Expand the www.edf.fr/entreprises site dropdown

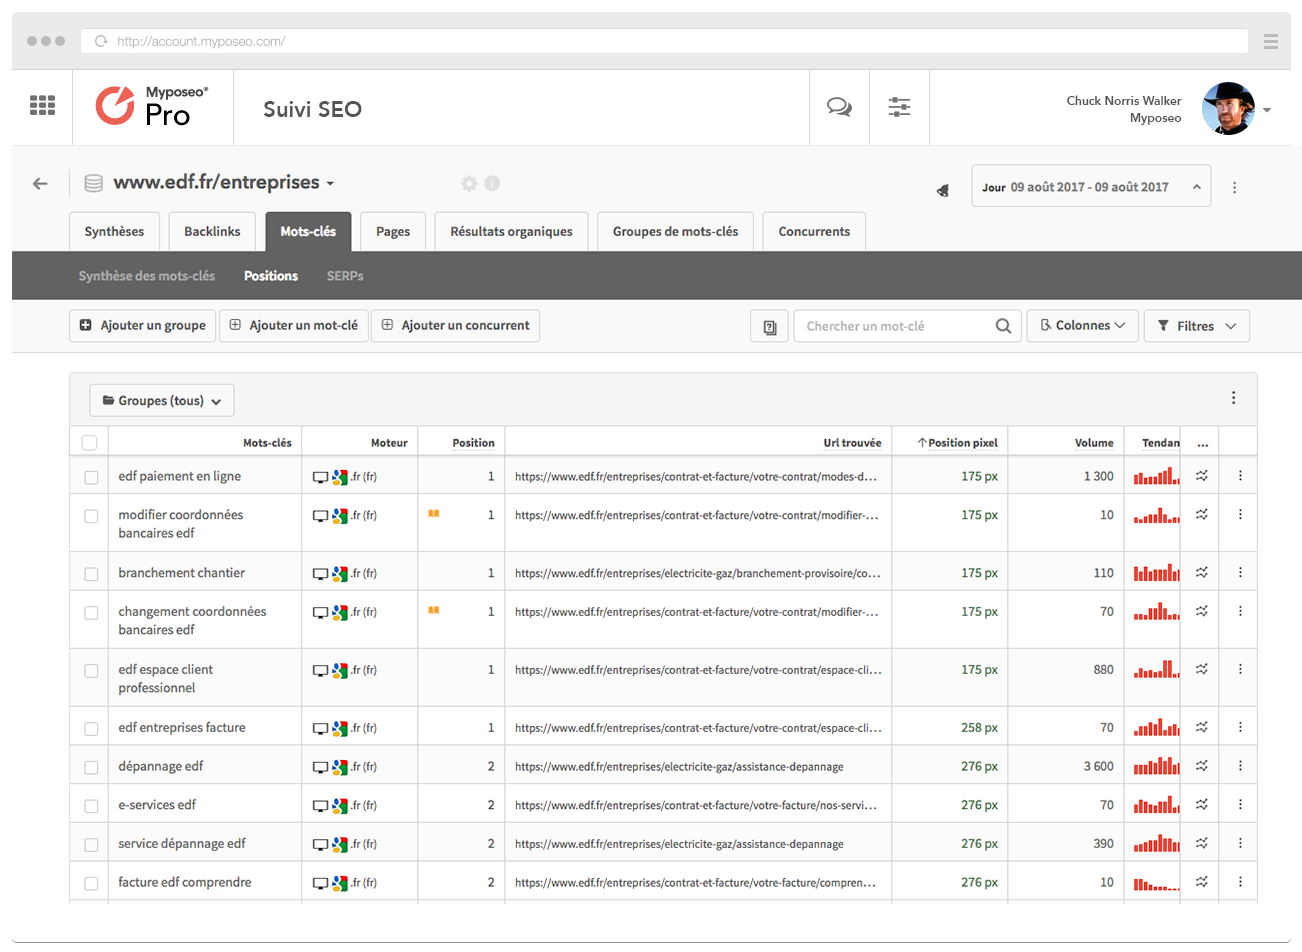[x=330, y=184]
